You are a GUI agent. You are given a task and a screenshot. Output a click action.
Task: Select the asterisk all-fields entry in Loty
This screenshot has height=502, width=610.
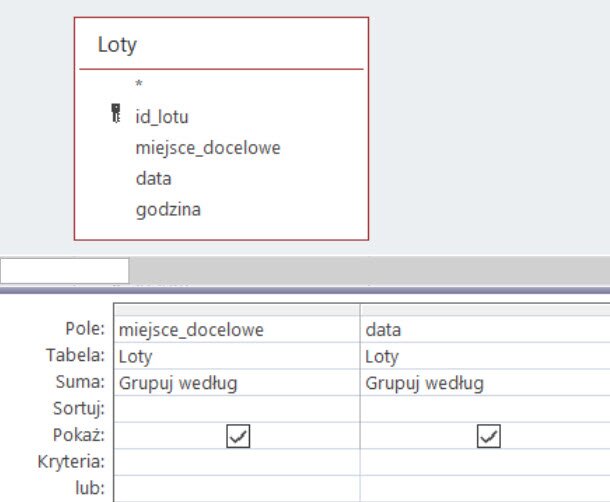coord(139,85)
